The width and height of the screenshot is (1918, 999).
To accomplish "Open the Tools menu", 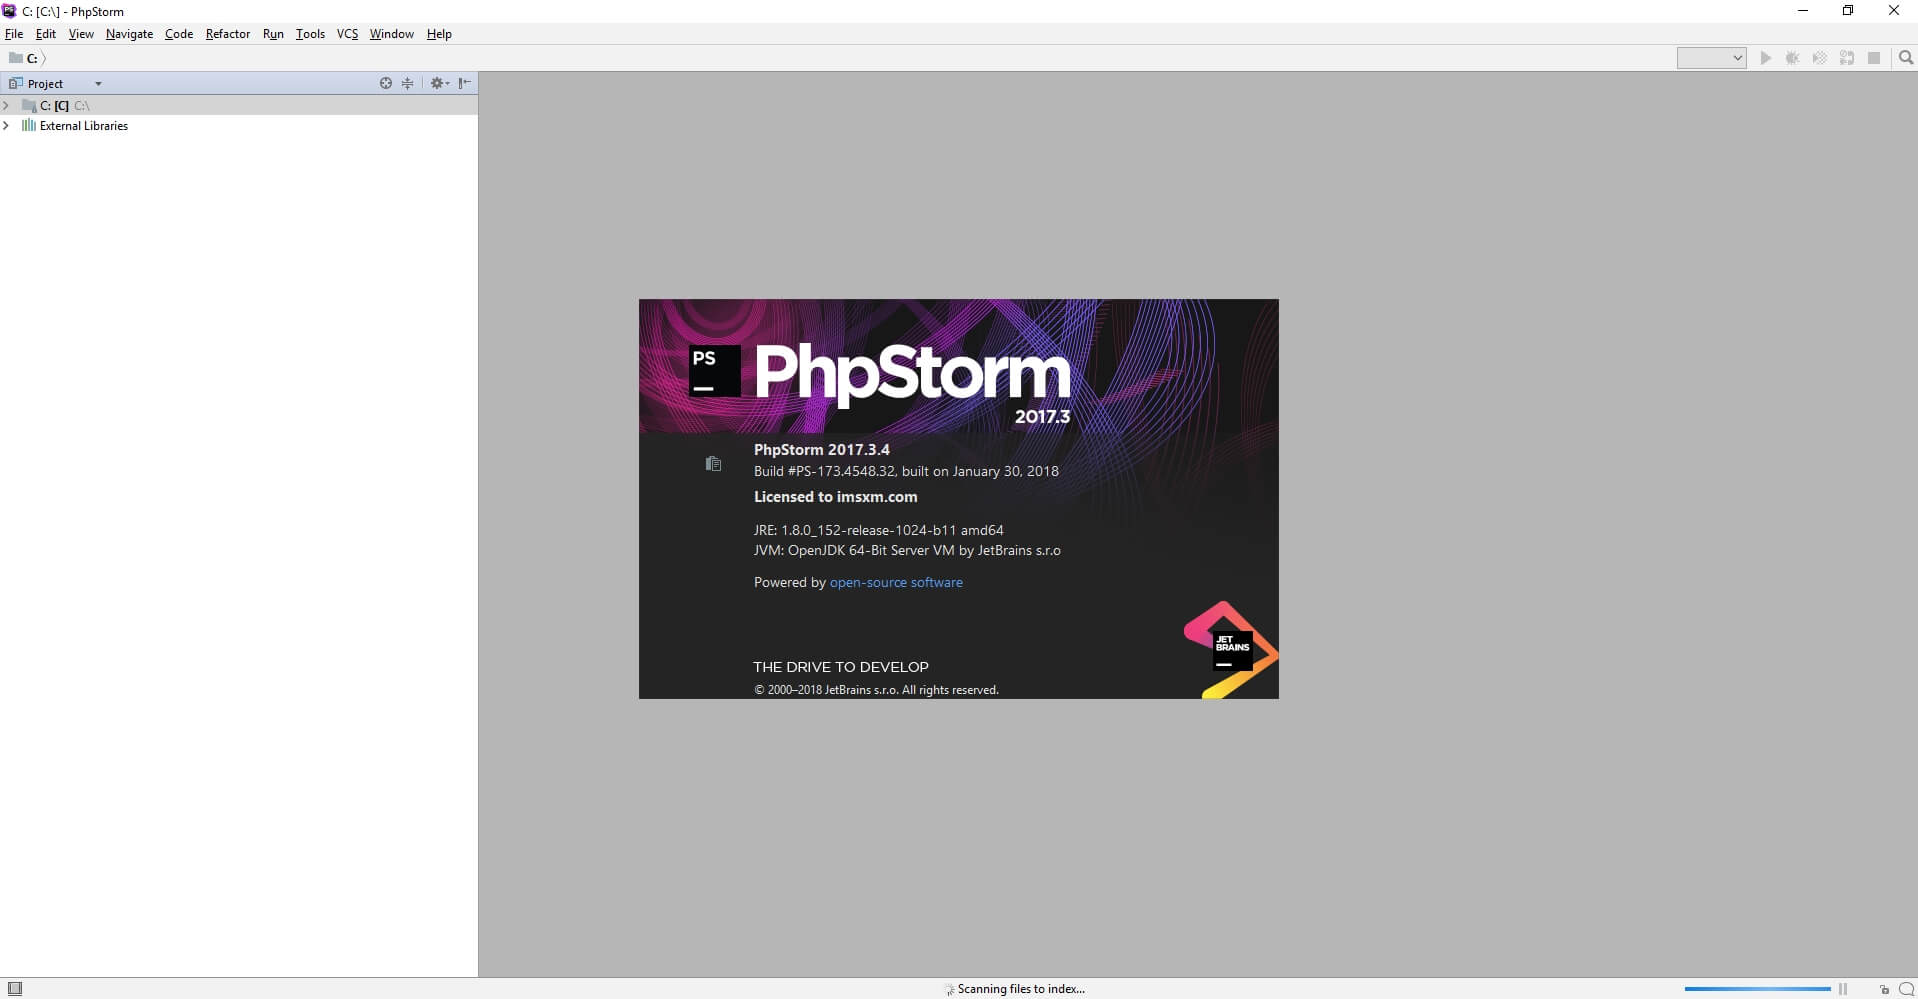I will [x=310, y=34].
